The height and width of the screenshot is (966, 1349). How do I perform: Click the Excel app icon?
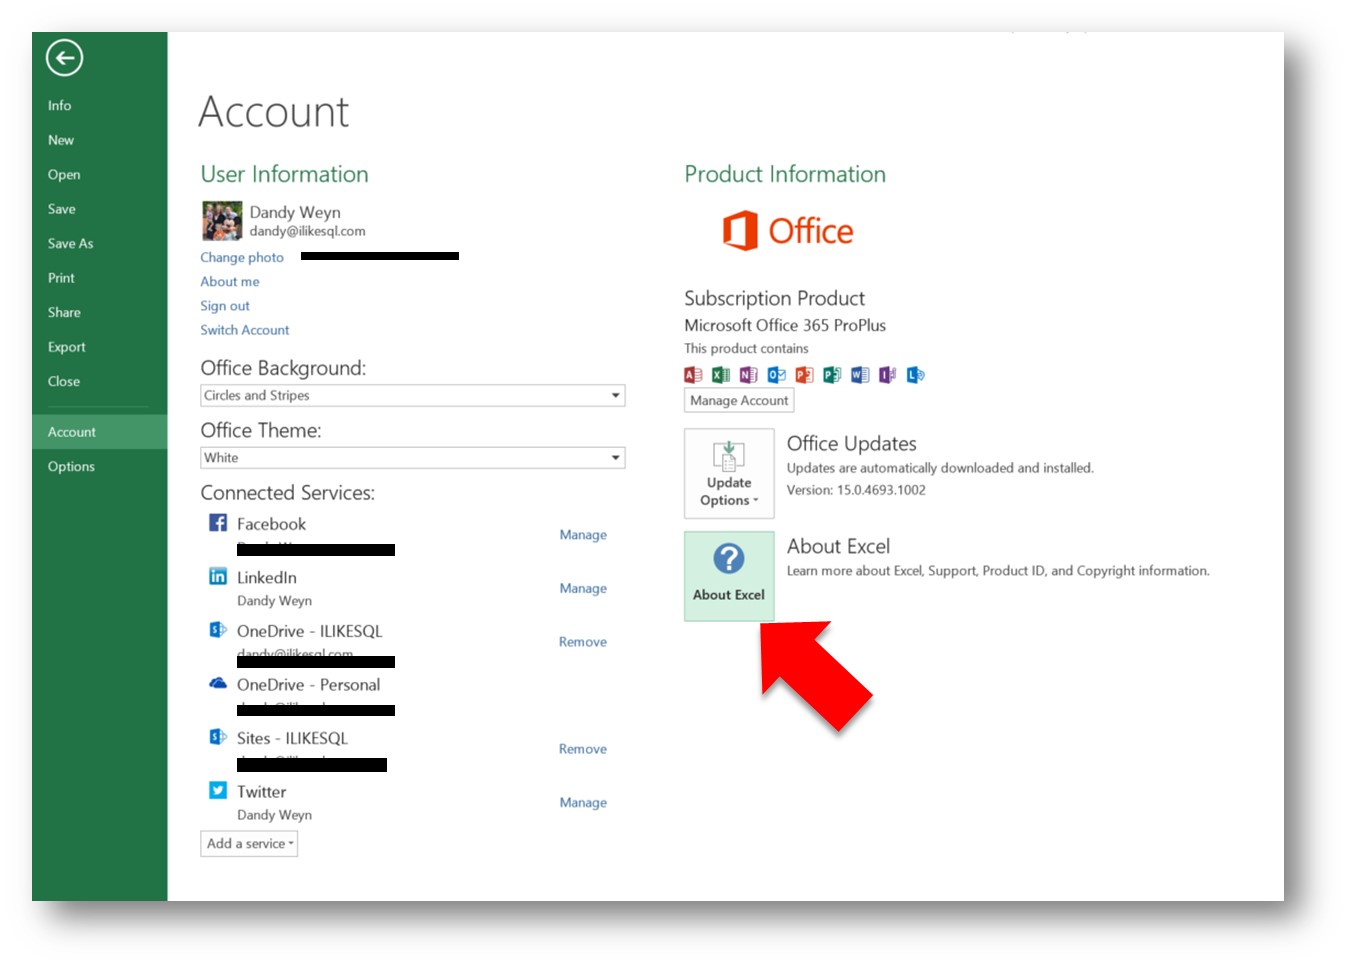tap(721, 375)
